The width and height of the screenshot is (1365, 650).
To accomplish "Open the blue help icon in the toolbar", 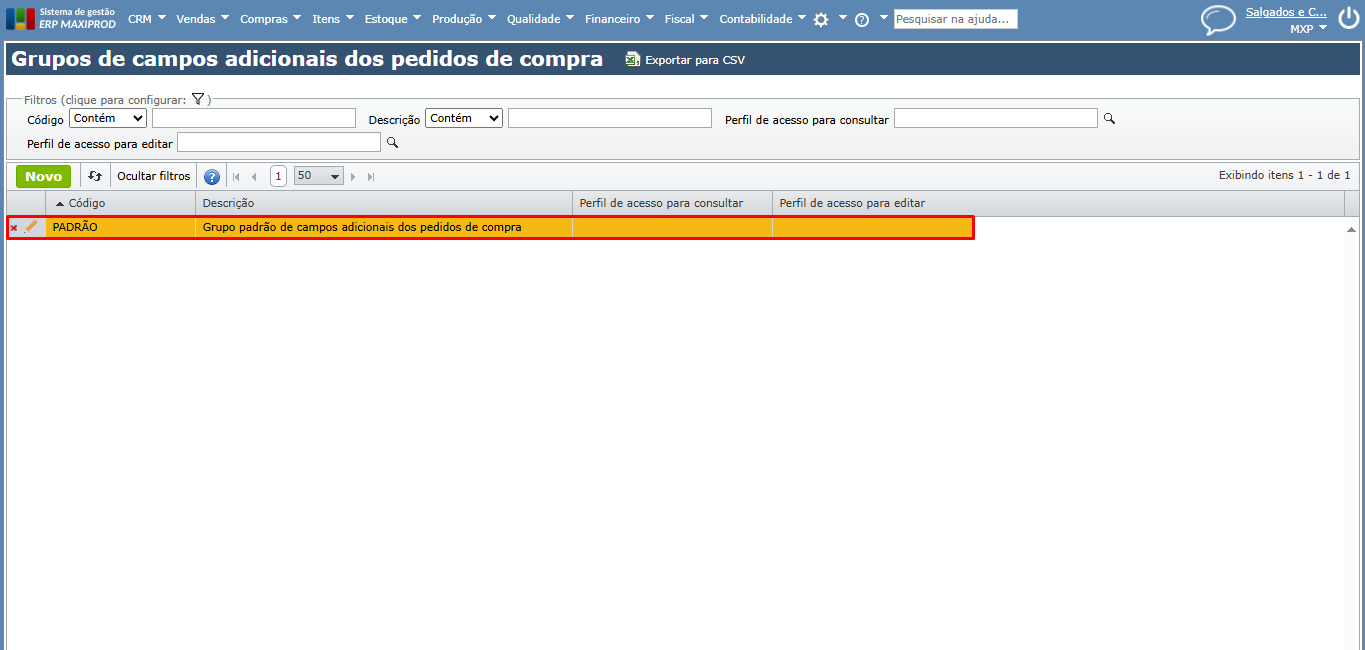I will click(212, 177).
